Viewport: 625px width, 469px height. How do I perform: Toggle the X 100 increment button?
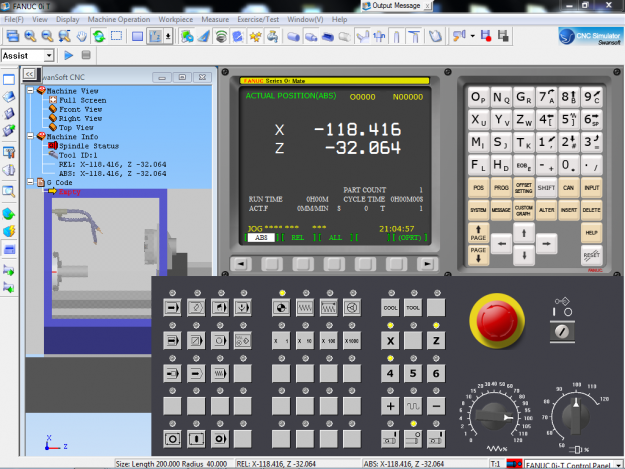tap(328, 341)
